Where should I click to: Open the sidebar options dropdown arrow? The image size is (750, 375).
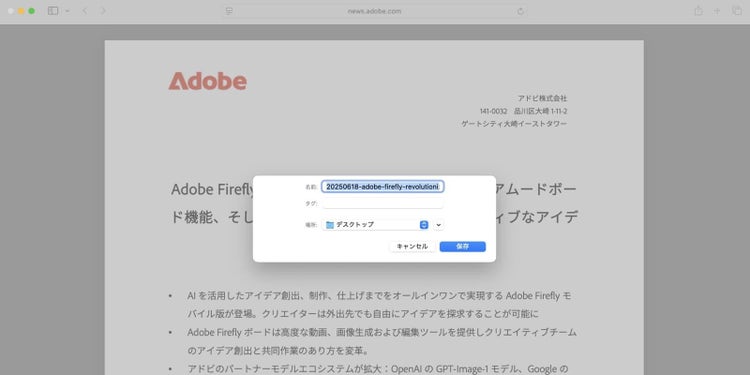point(67,11)
